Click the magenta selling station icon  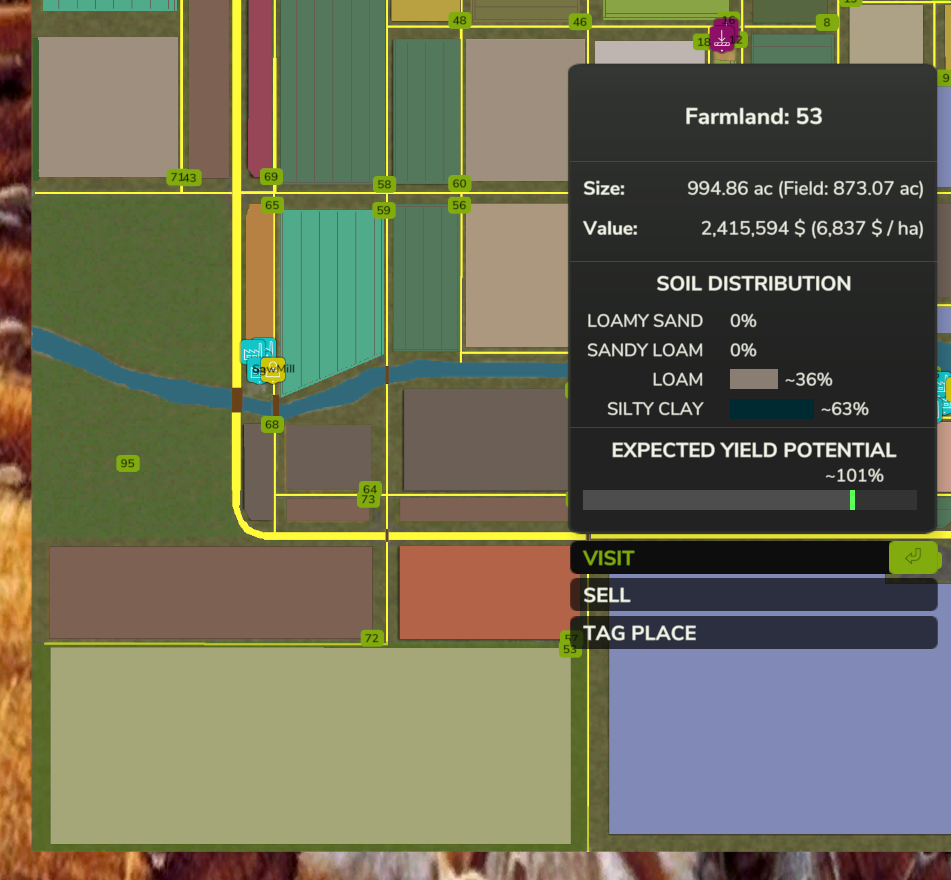coord(722,38)
